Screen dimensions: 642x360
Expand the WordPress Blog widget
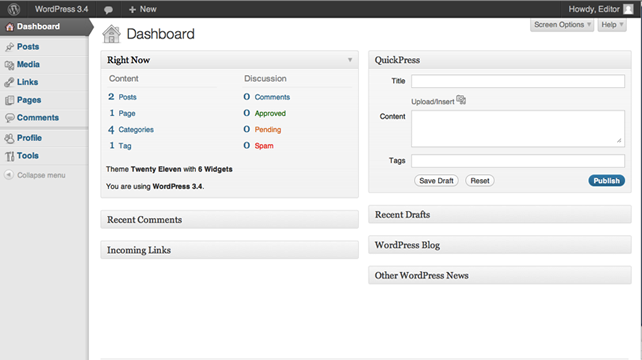coord(500,245)
